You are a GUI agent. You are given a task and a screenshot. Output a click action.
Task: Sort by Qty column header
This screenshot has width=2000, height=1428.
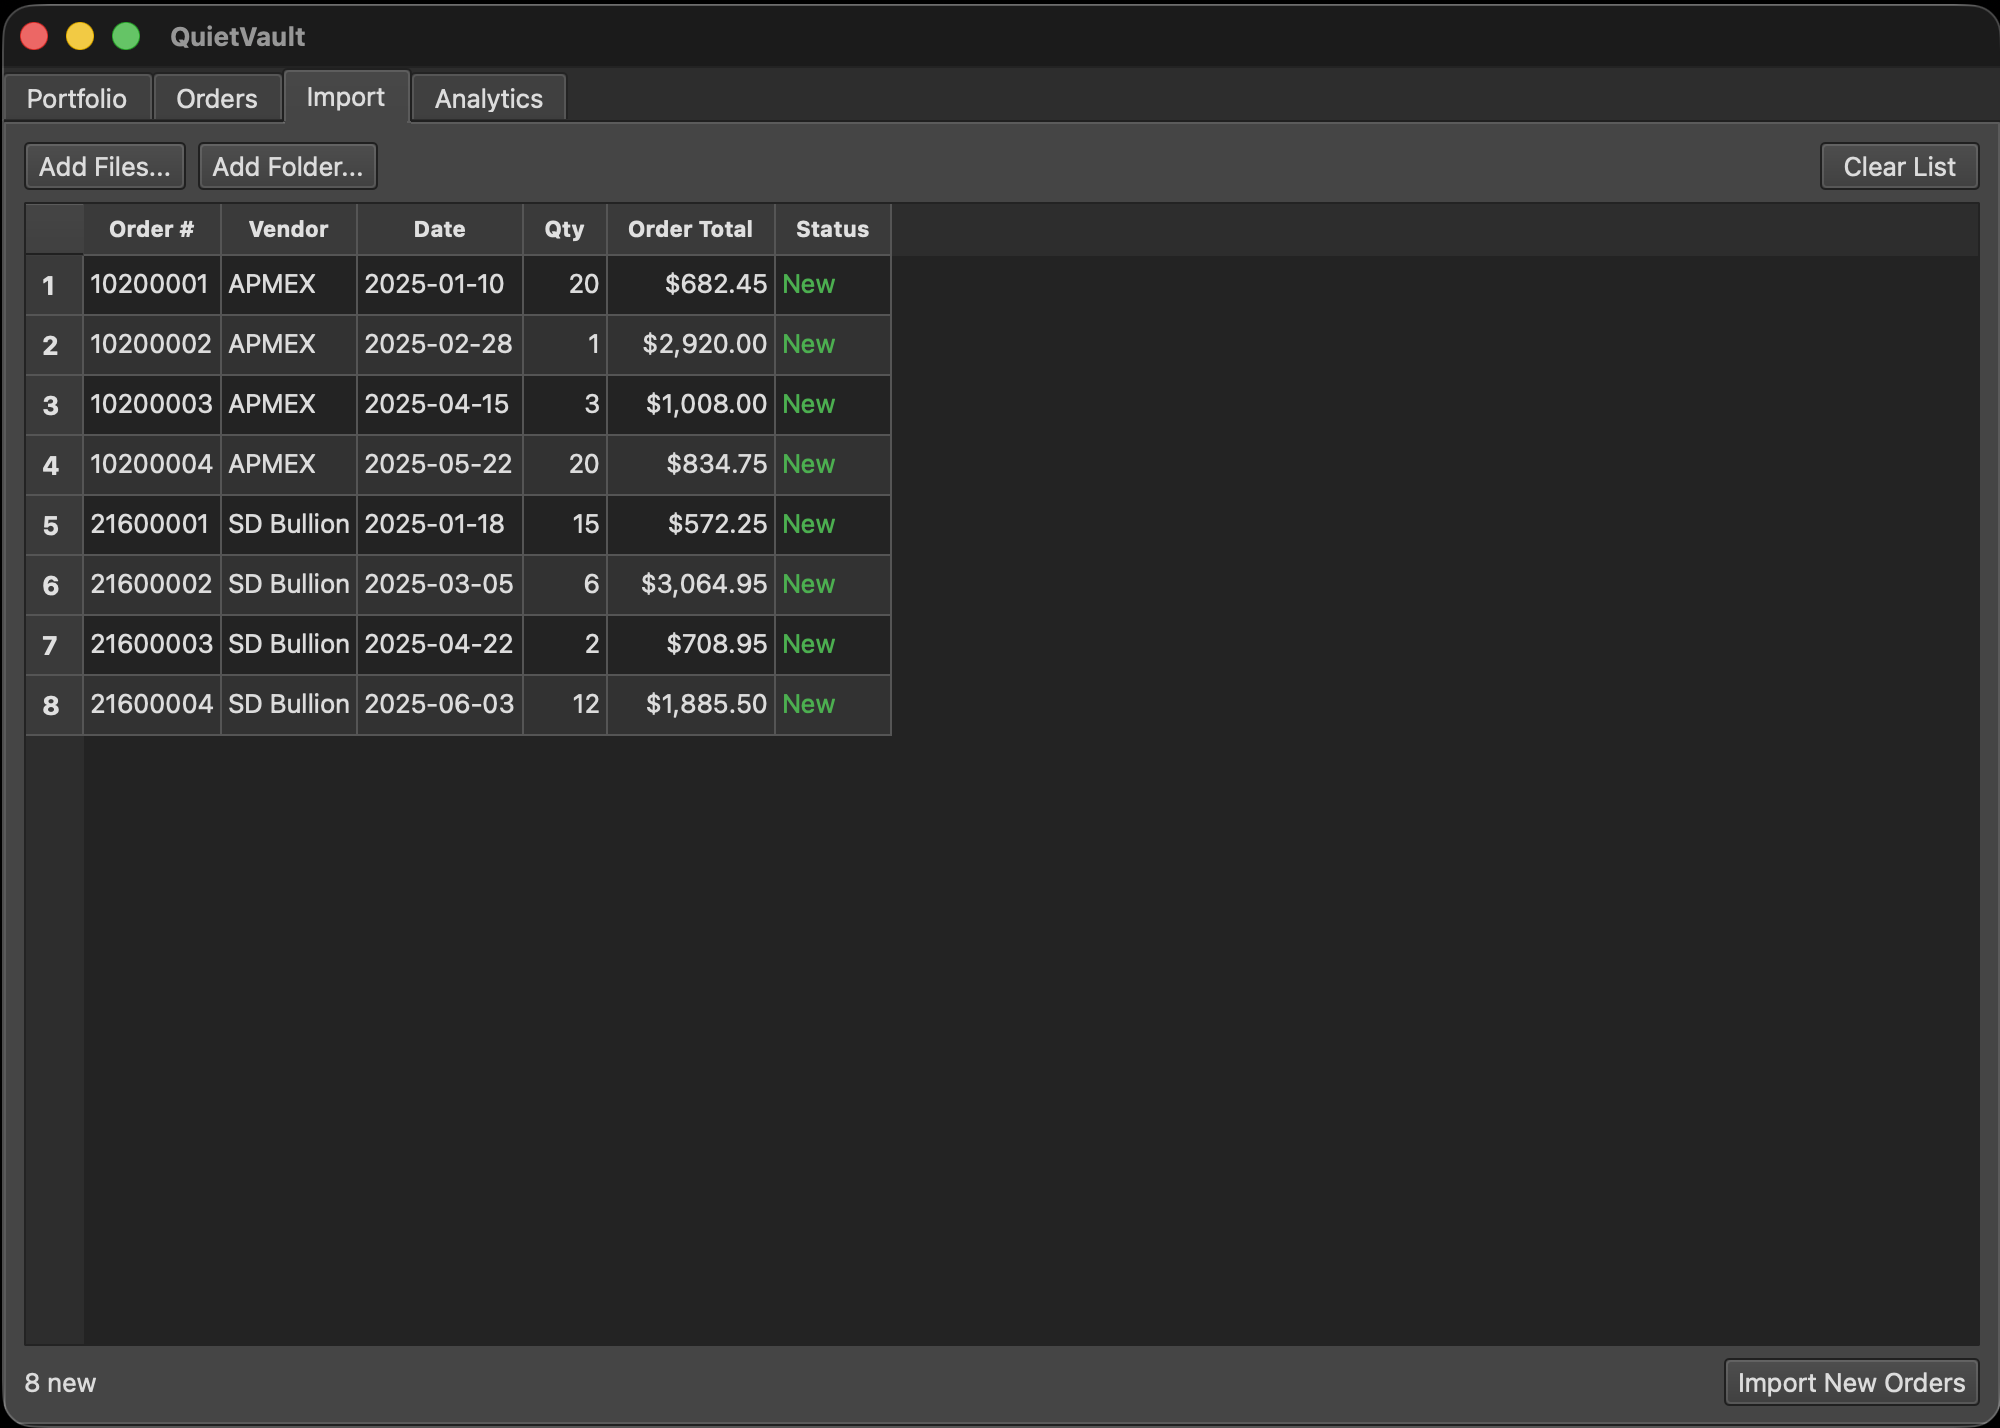pos(565,229)
